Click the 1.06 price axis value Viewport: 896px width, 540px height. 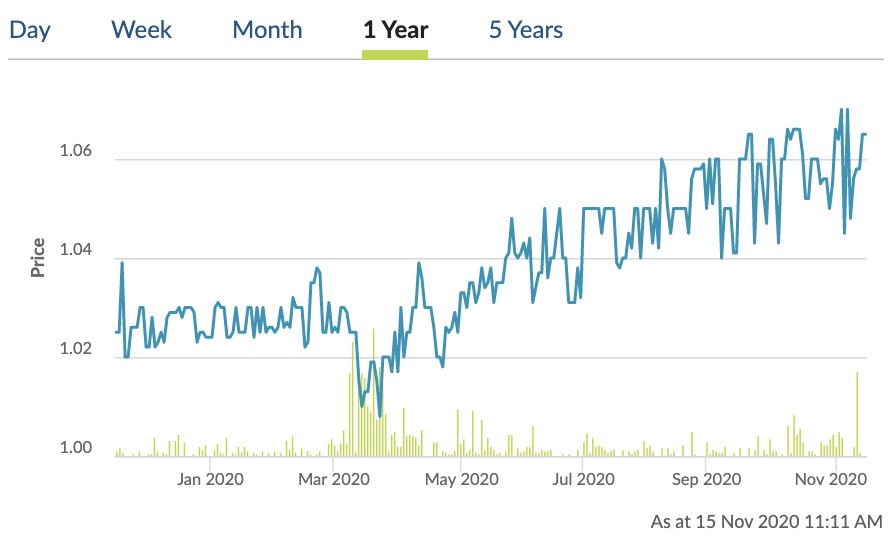(x=79, y=152)
